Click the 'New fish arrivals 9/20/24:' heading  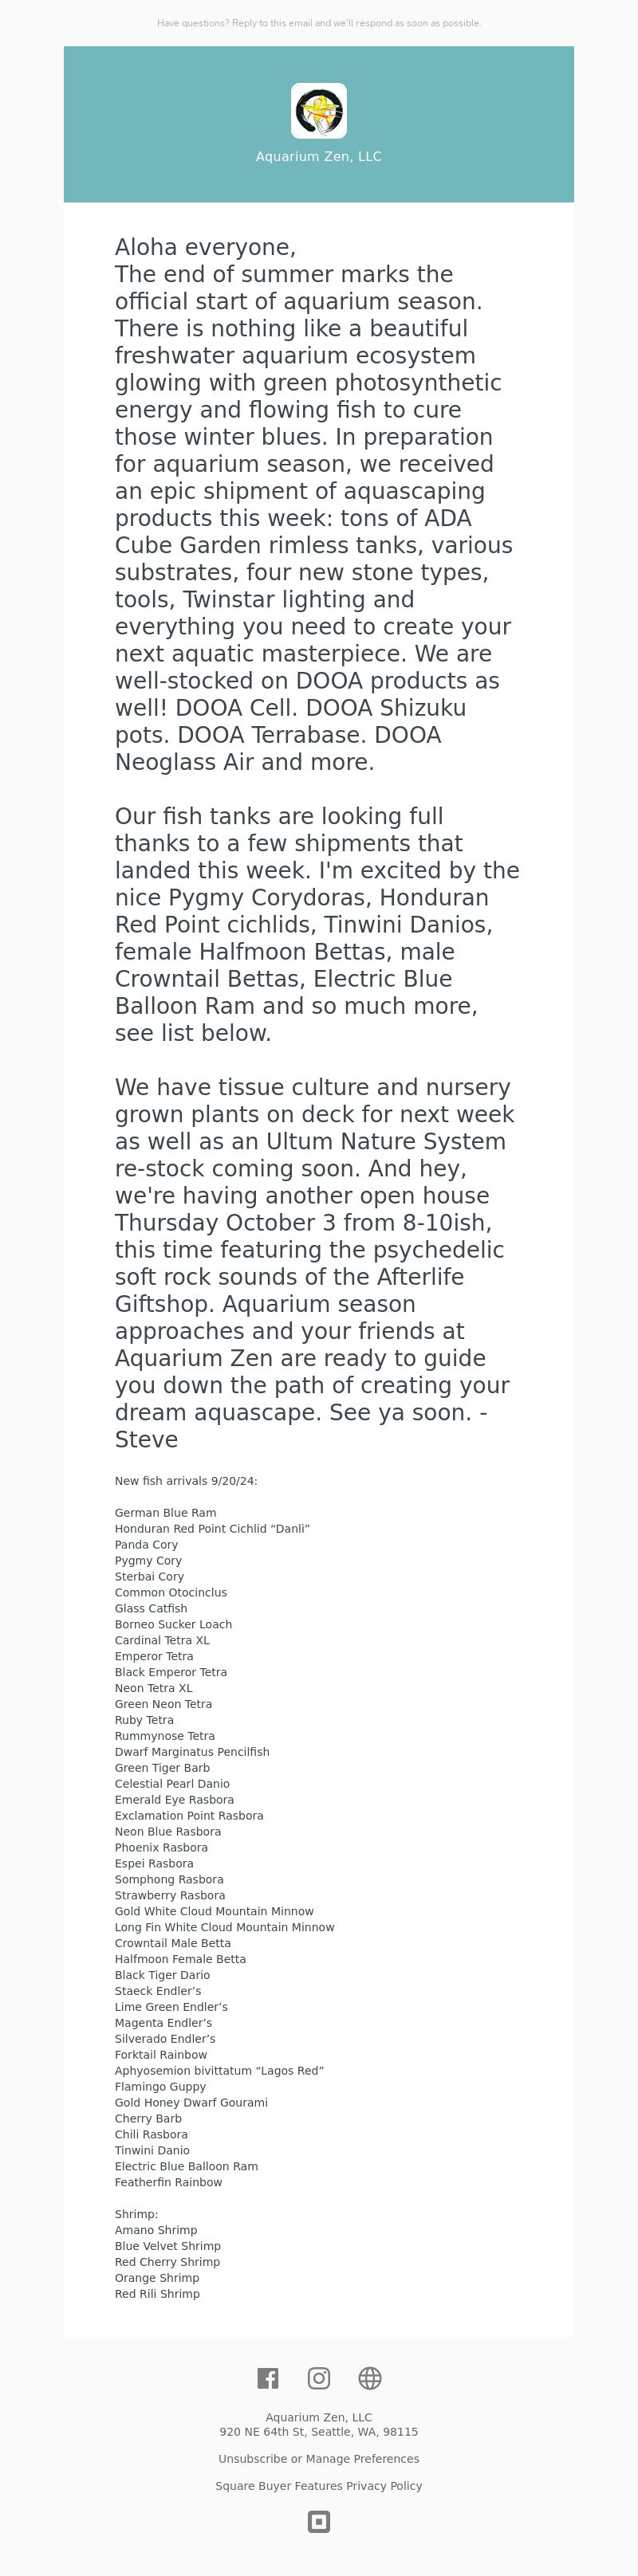[186, 1480]
